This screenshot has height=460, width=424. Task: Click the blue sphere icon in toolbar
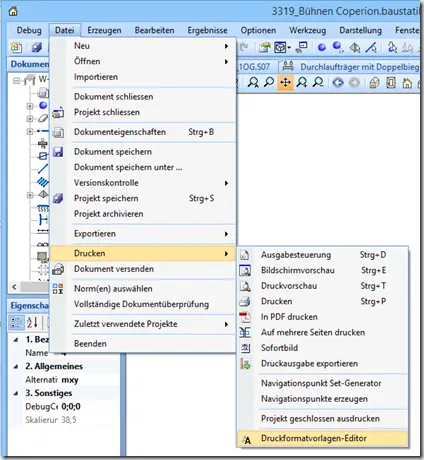[x=322, y=48]
